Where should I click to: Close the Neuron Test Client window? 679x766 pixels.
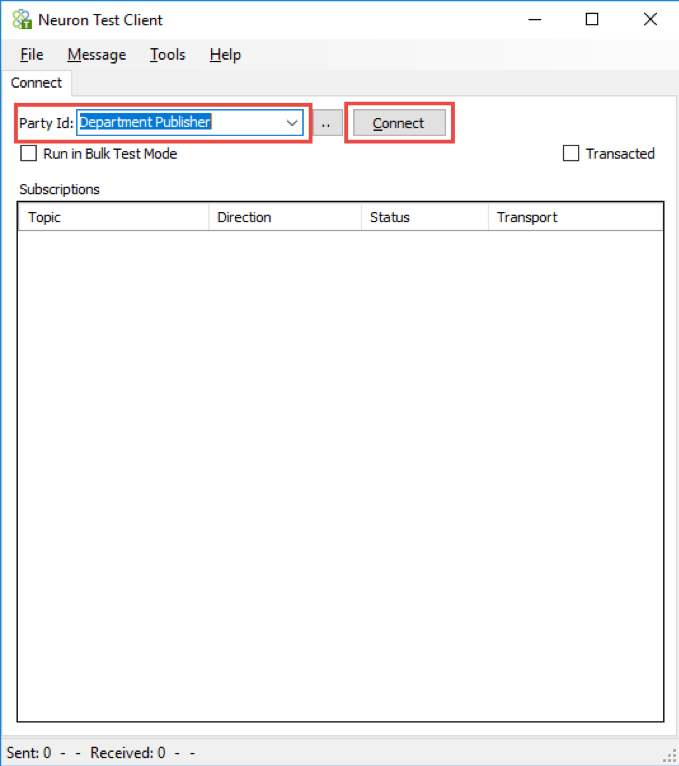650,20
